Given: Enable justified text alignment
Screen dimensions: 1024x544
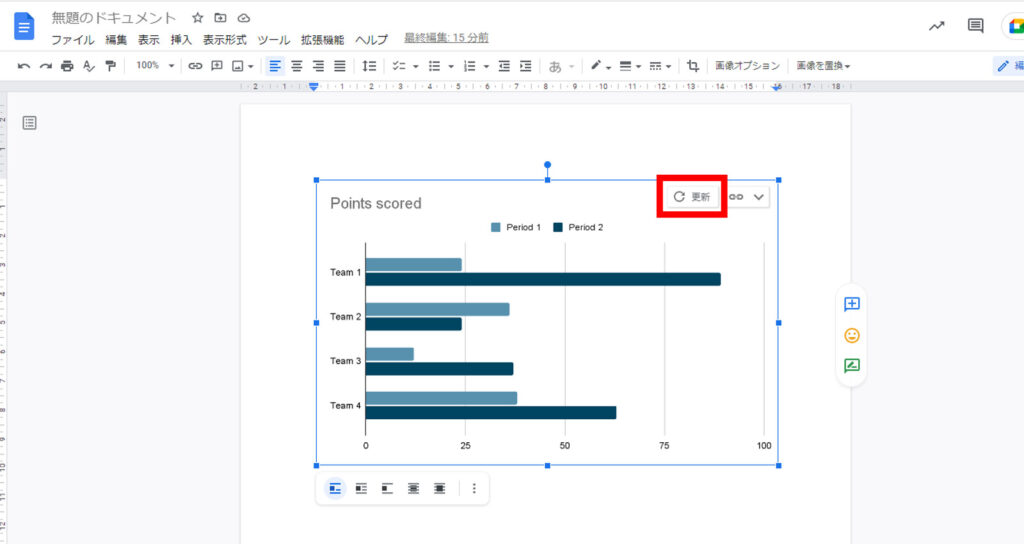Looking at the screenshot, I should [340, 66].
